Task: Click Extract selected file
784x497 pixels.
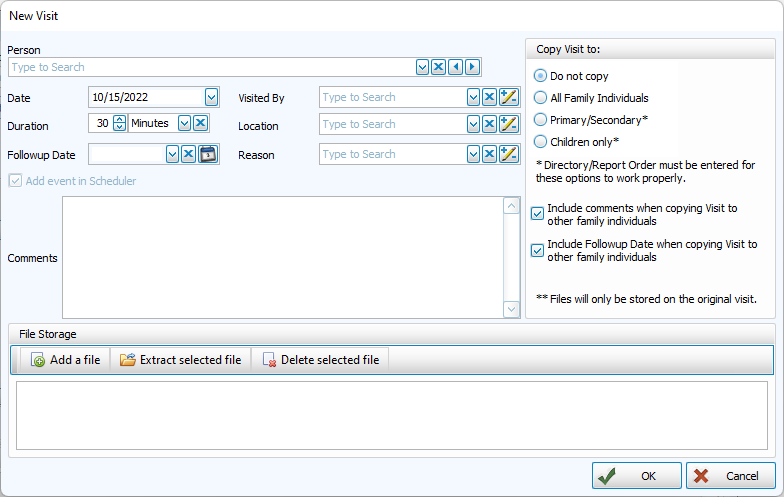Action: 181,360
